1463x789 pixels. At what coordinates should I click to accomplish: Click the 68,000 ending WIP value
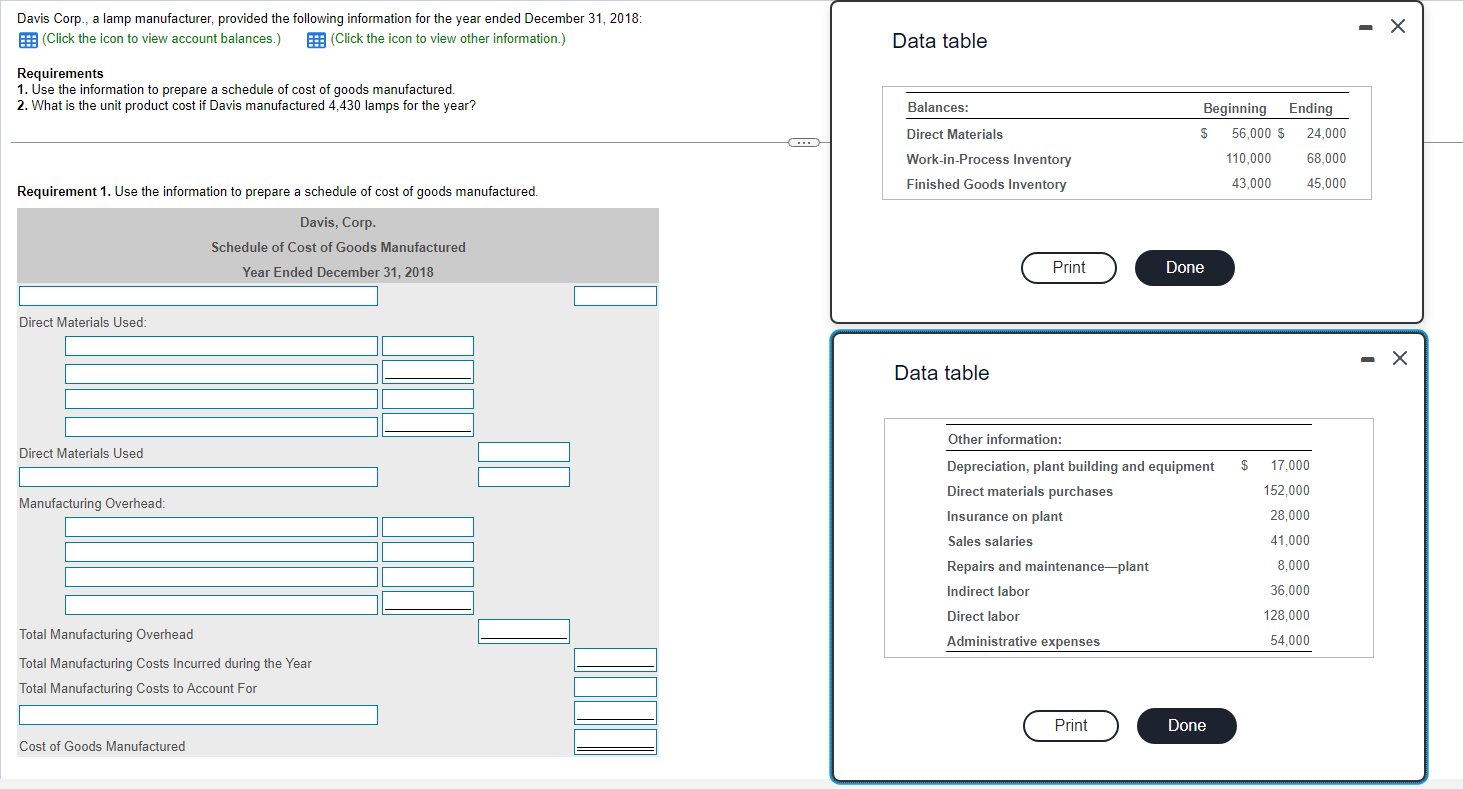(x=1326, y=158)
